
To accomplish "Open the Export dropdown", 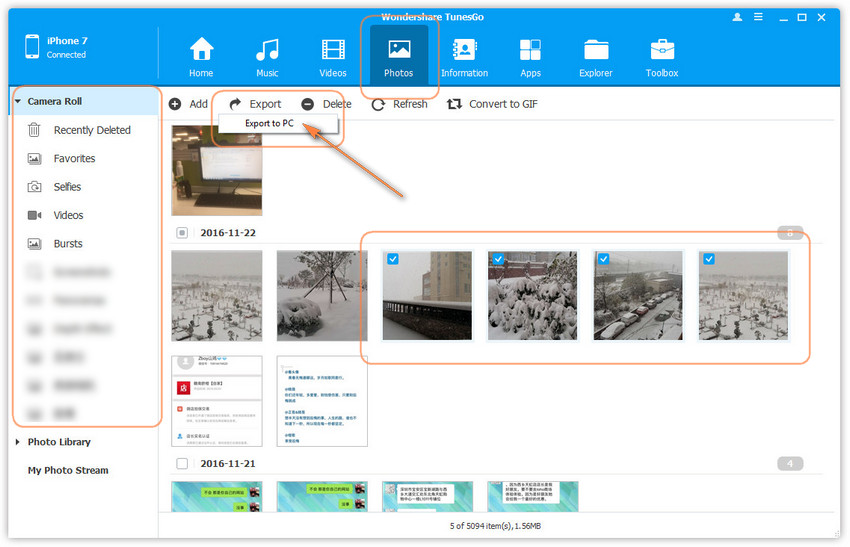I will (254, 104).
